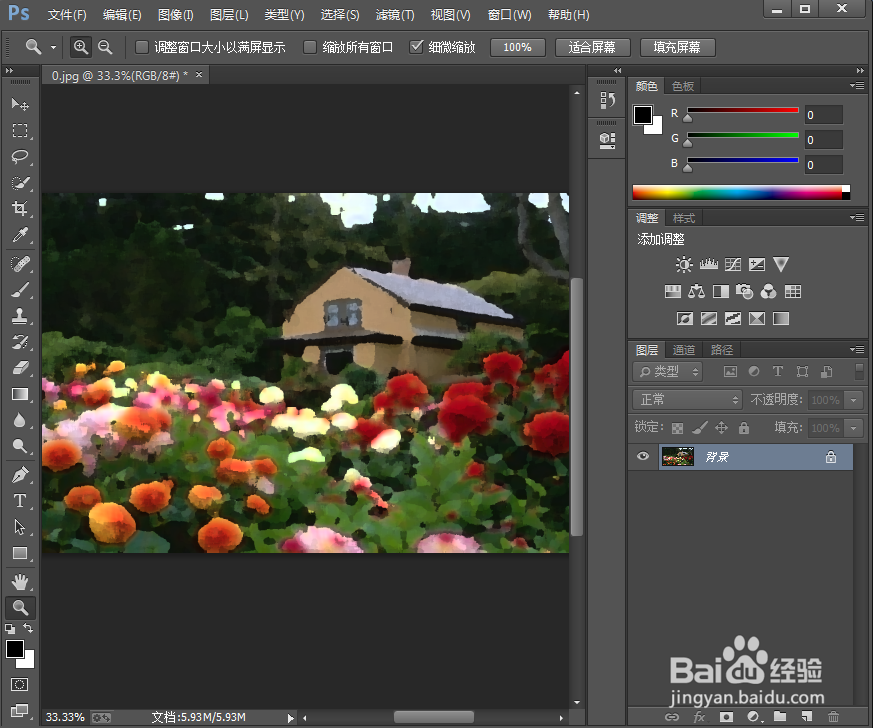This screenshot has height=728, width=873.
Task: Open the Image menu
Action: (175, 15)
